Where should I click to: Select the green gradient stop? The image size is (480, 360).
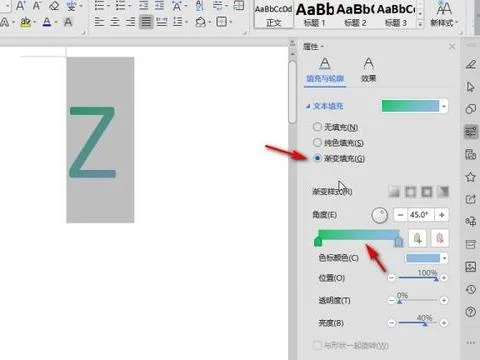318,242
